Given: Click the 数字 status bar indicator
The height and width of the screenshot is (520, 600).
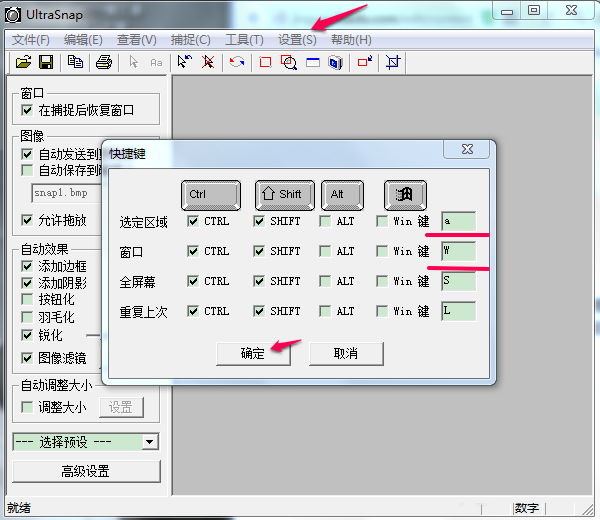Looking at the screenshot, I should click(527, 508).
